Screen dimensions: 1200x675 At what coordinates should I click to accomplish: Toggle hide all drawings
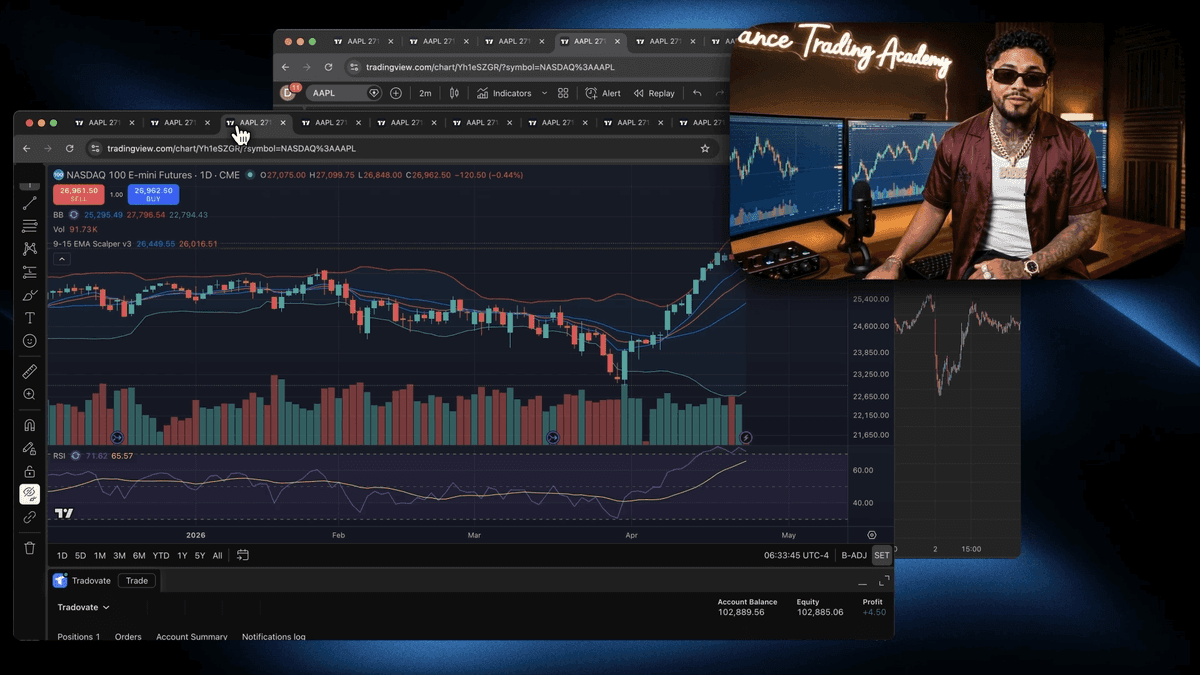click(x=30, y=494)
